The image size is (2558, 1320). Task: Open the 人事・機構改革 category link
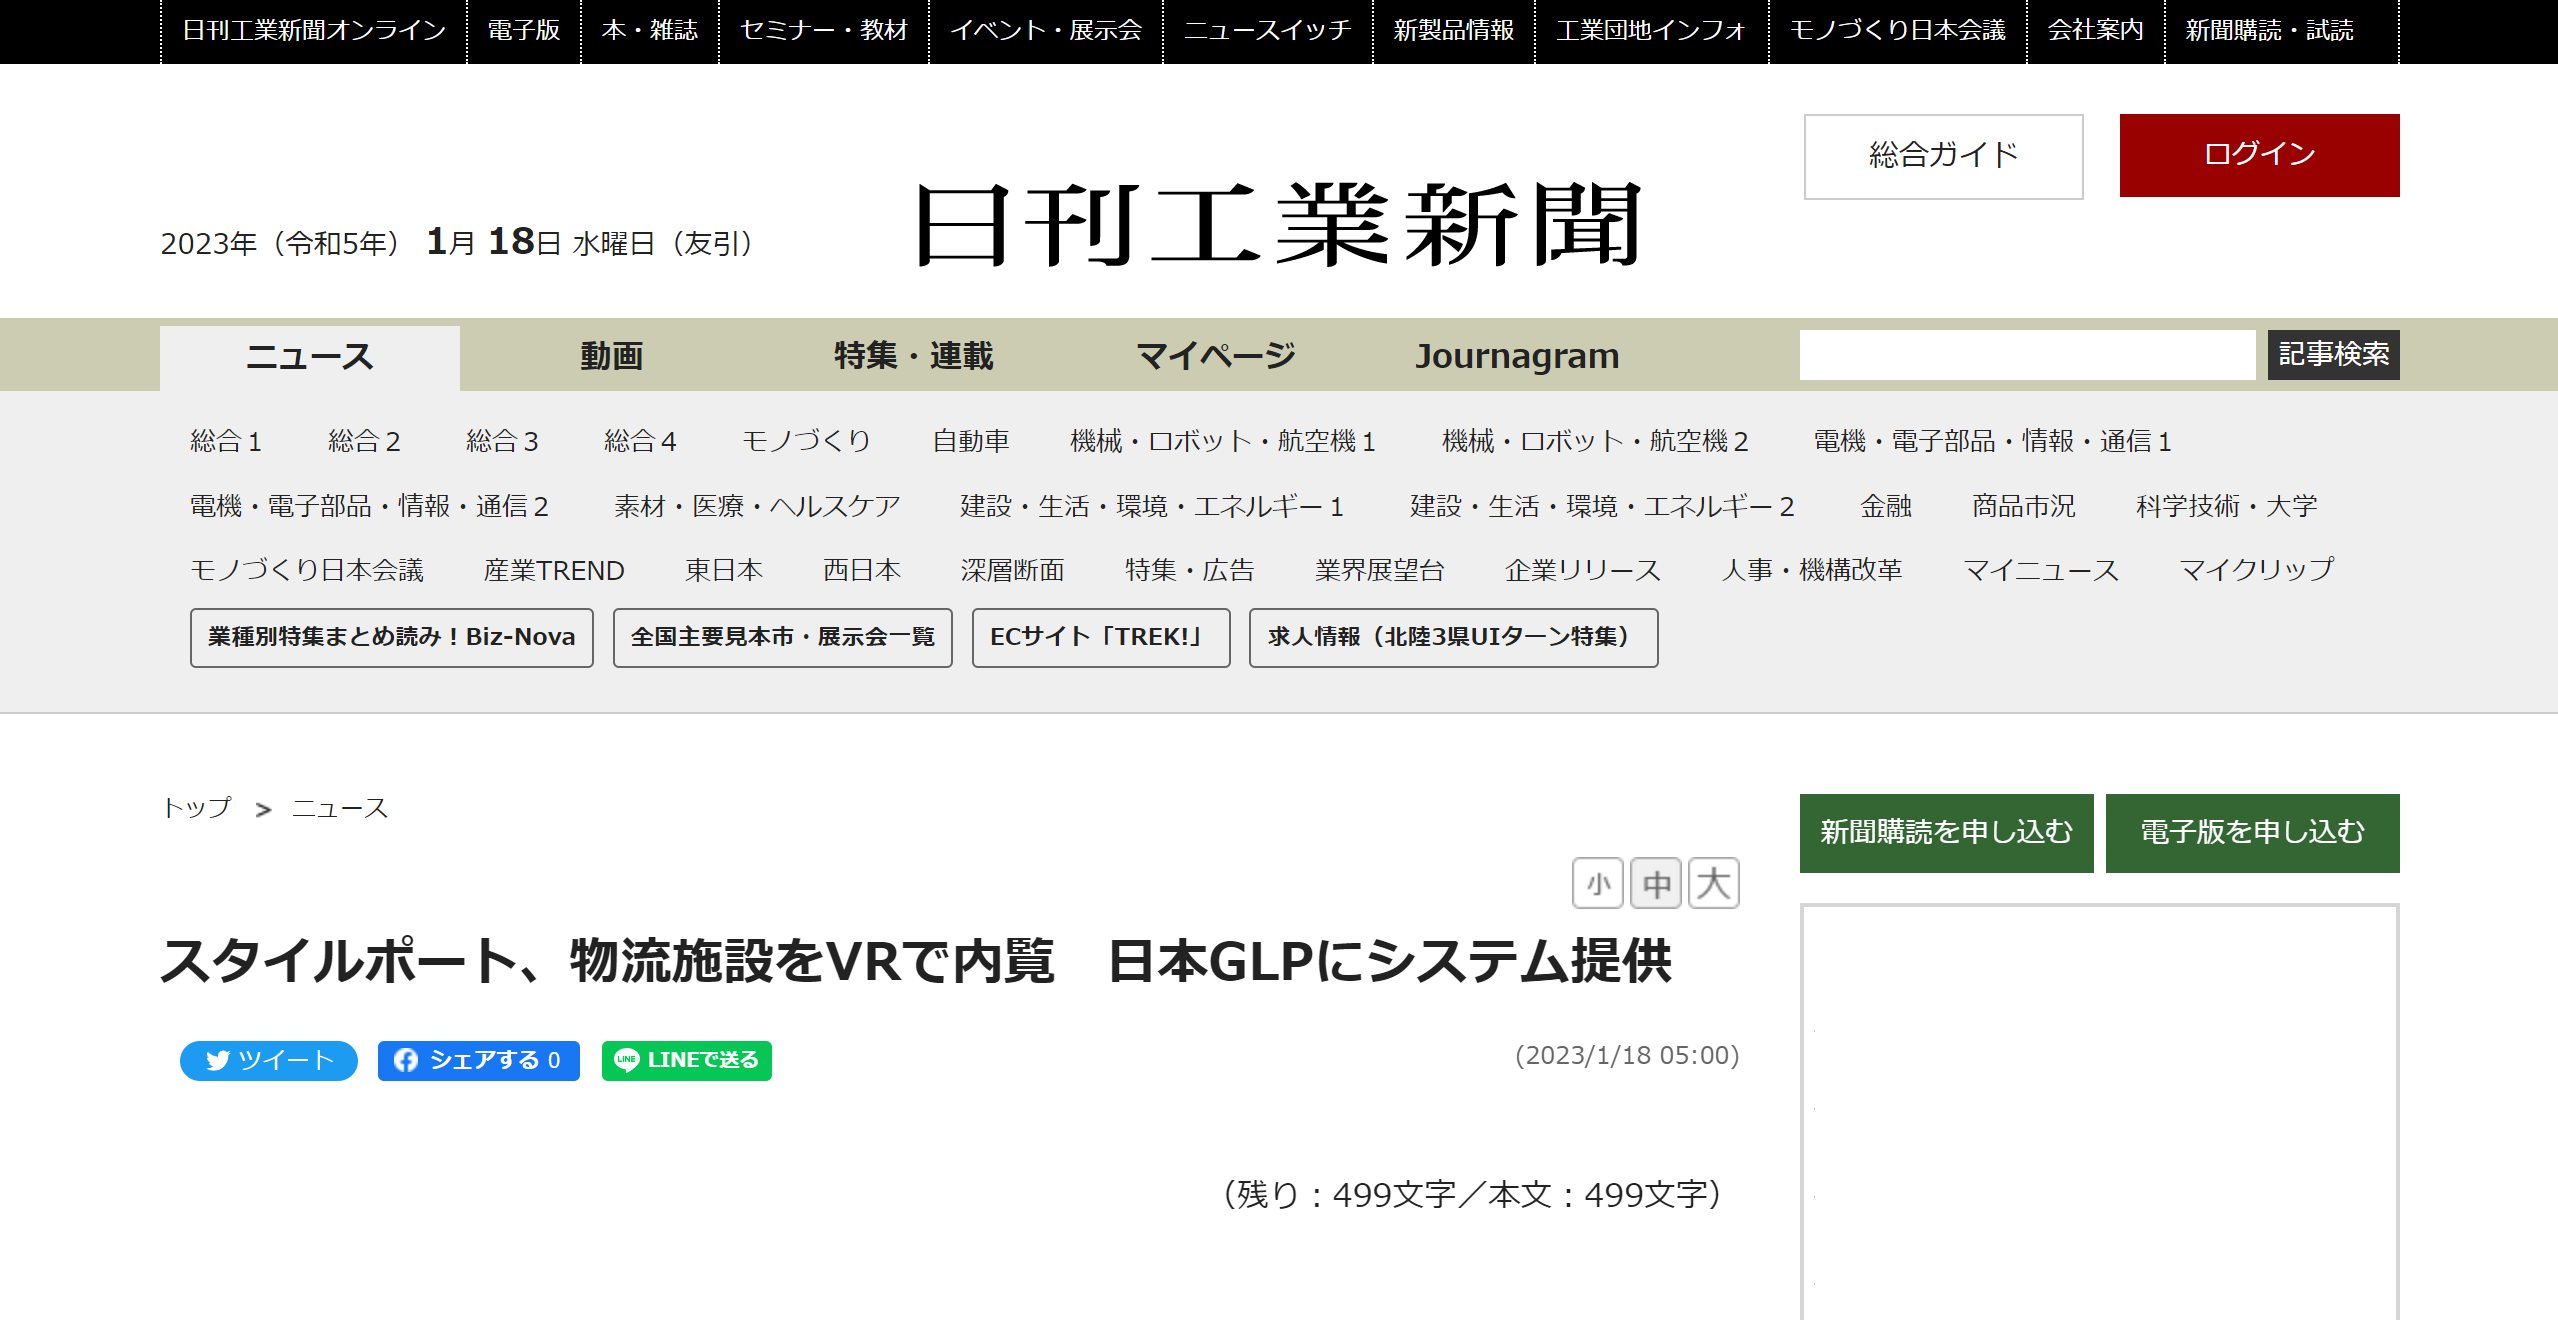1812,570
